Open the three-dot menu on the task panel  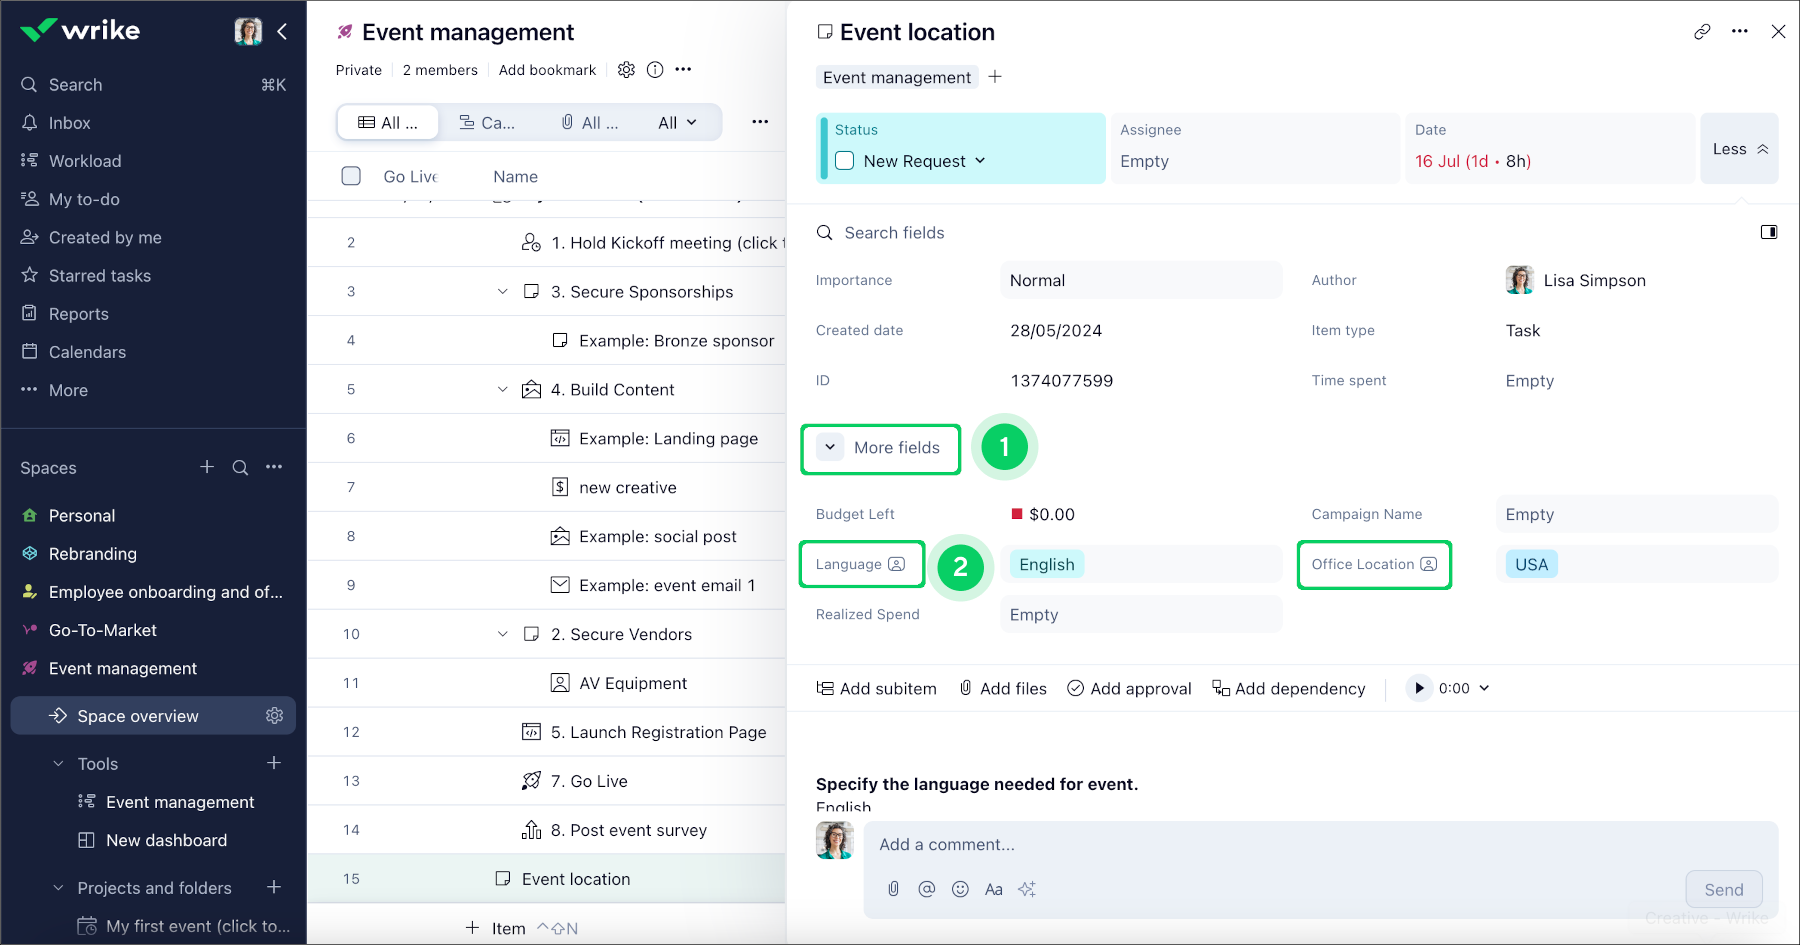tap(1739, 31)
